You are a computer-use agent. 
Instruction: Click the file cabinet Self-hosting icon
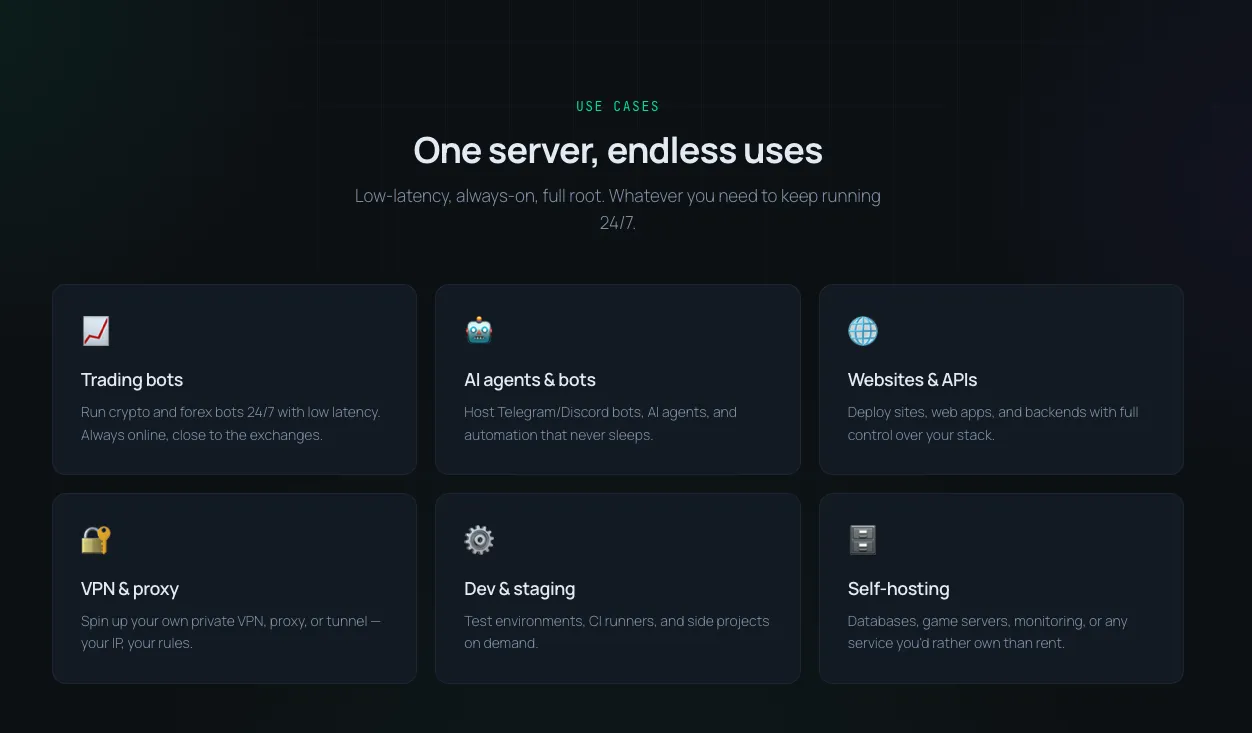pyautogui.click(x=863, y=540)
